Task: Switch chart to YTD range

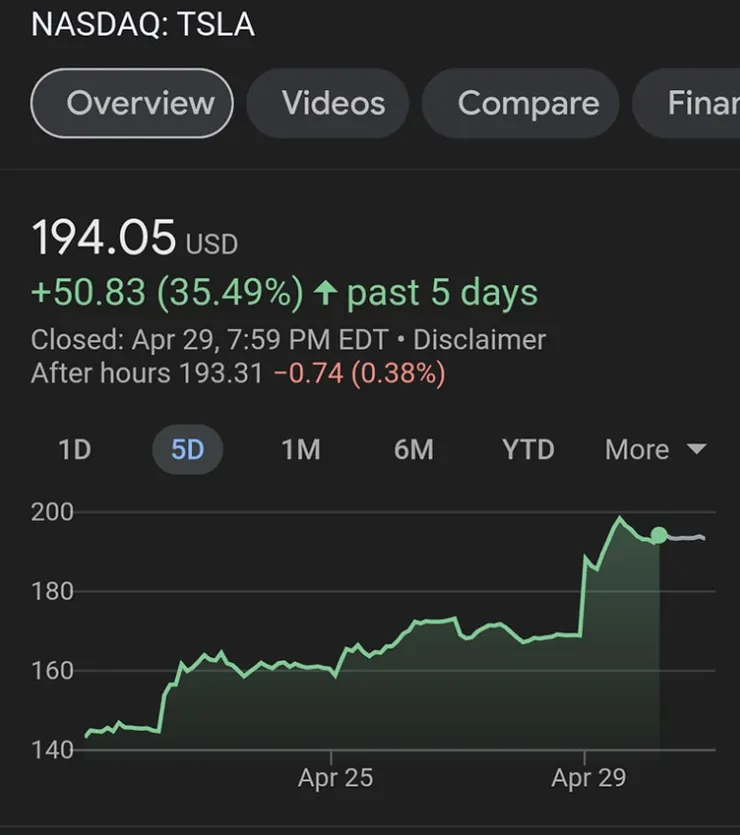Action: [527, 450]
